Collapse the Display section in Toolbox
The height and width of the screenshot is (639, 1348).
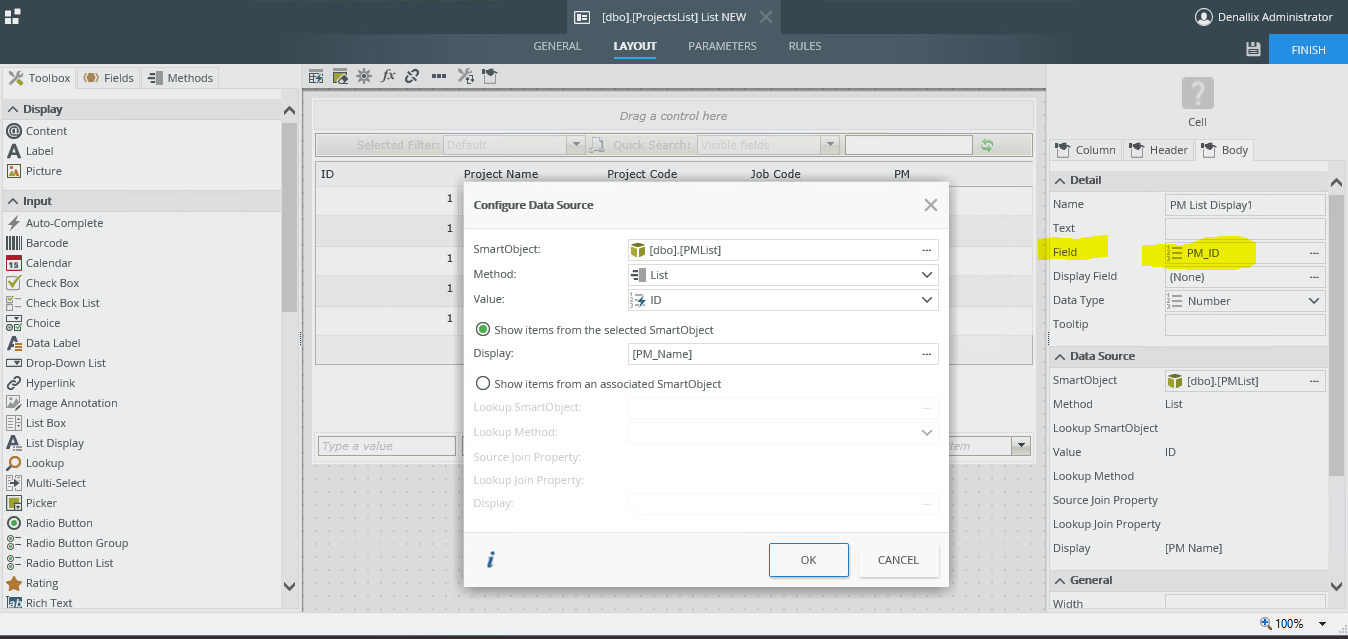(13, 109)
